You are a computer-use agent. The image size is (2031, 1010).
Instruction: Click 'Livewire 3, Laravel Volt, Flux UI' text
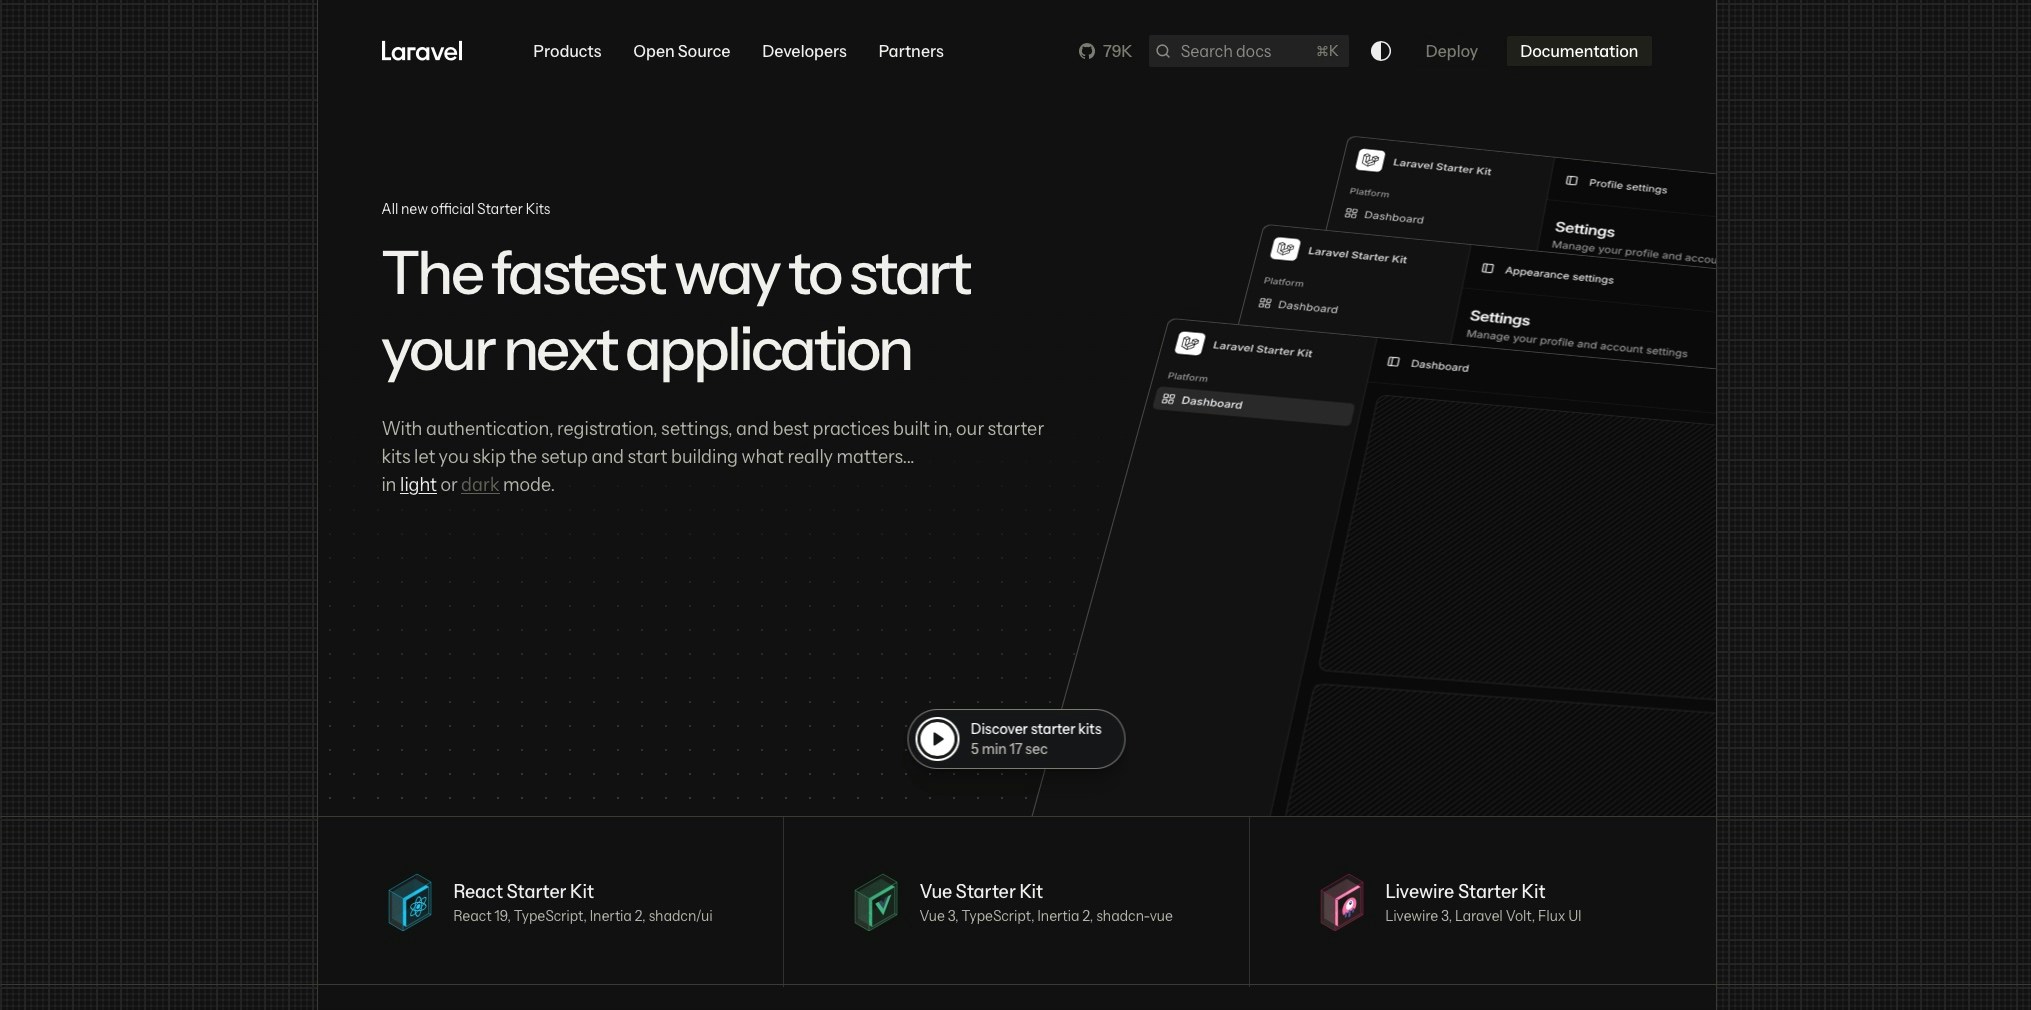pyautogui.click(x=1483, y=916)
